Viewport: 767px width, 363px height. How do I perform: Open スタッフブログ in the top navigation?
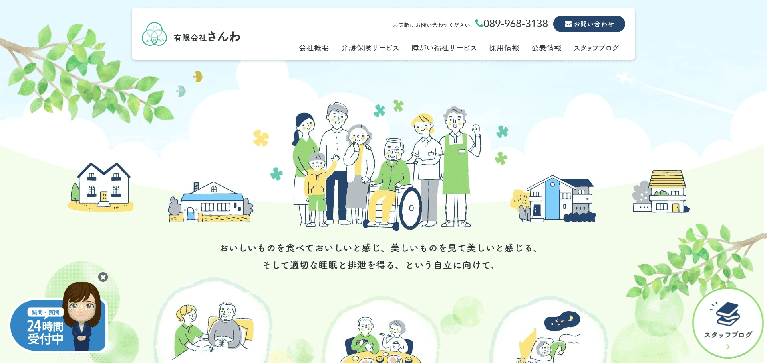coord(596,48)
